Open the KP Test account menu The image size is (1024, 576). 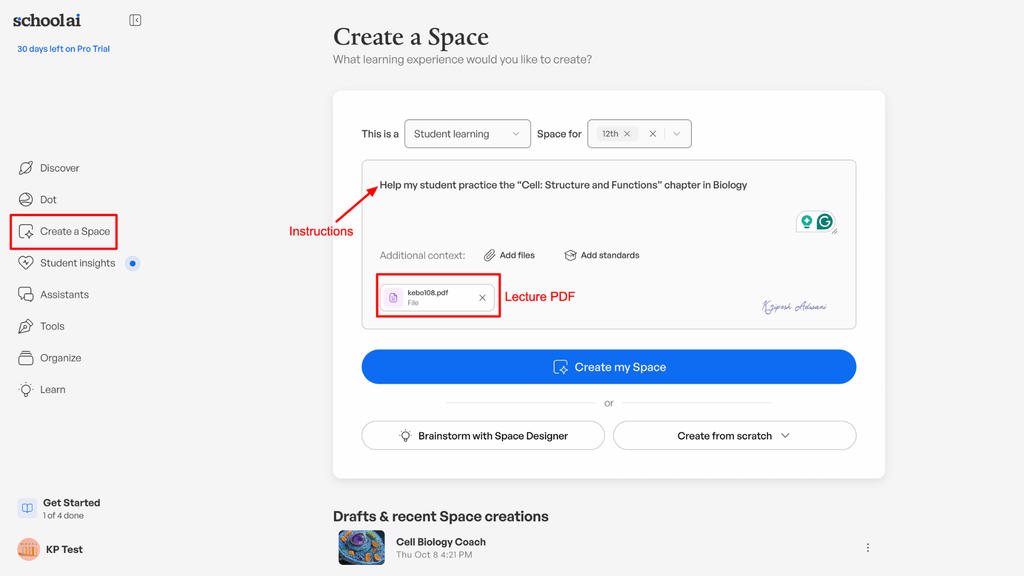click(x=51, y=549)
